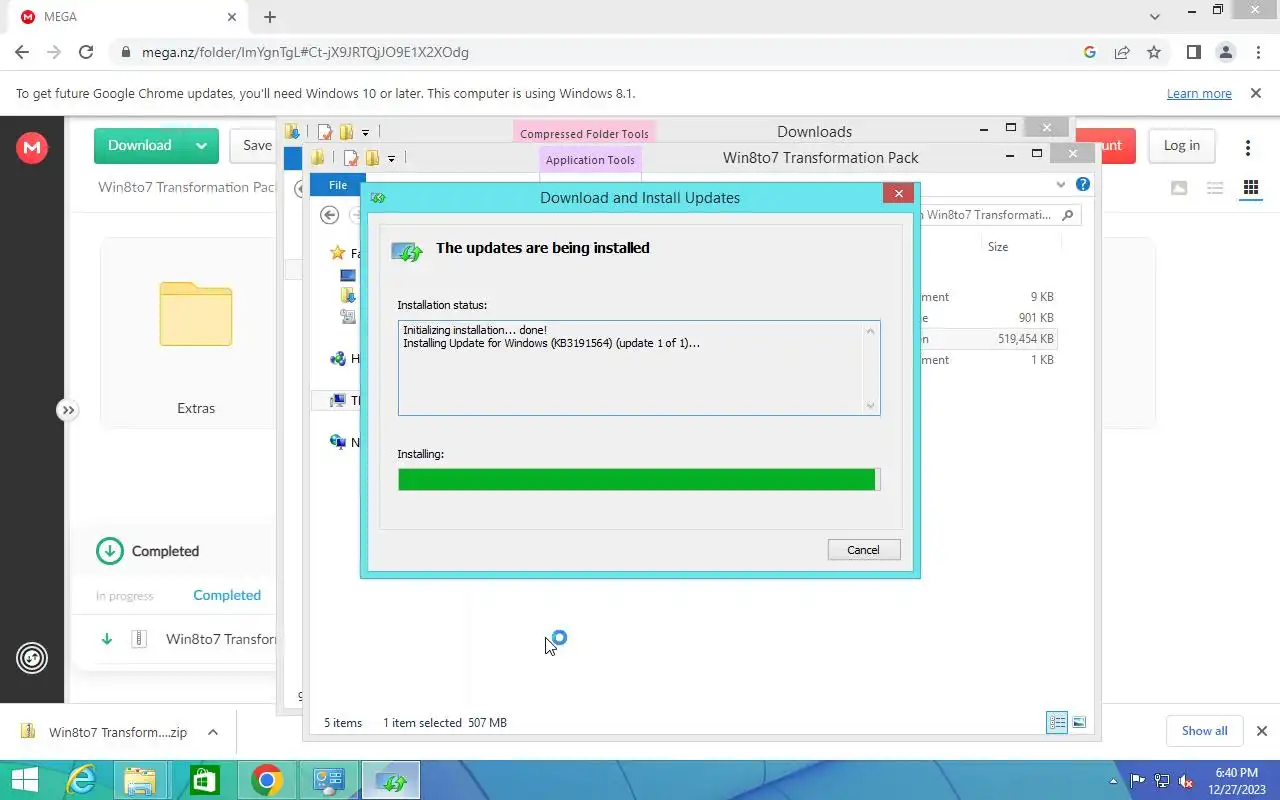Open menu for downloaded Win8to7 zip

coord(213,732)
